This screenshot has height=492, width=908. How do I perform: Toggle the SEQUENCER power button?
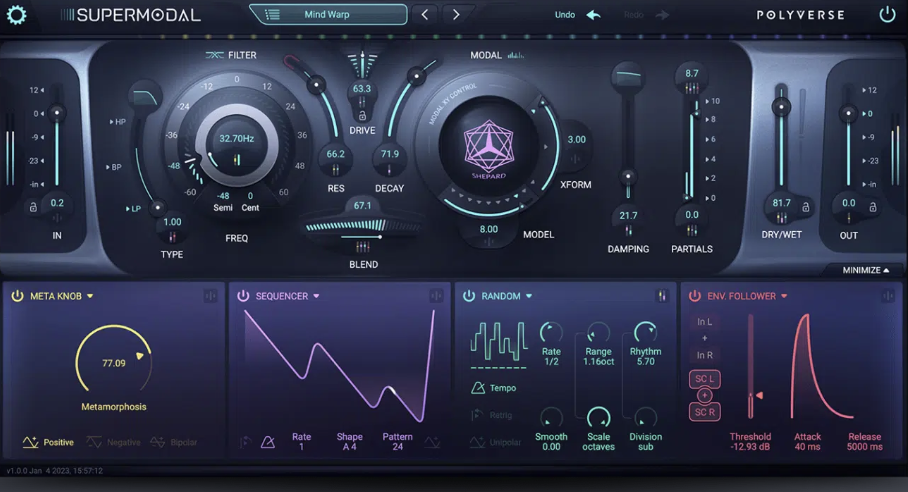(x=243, y=296)
